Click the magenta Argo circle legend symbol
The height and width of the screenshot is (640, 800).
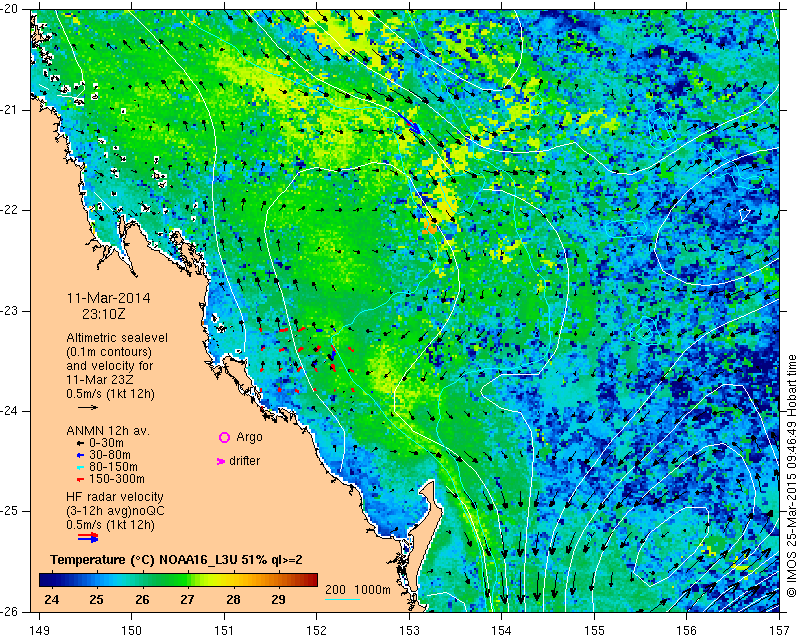click(x=224, y=437)
